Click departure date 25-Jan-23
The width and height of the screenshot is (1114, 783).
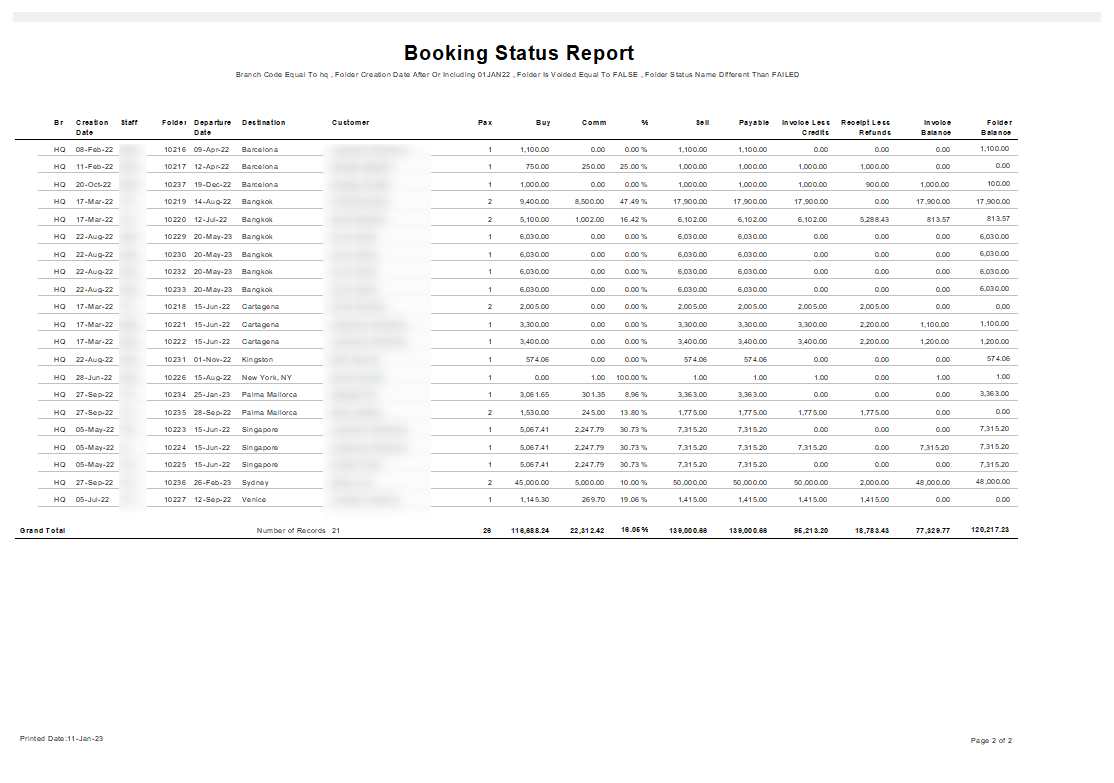point(212,394)
